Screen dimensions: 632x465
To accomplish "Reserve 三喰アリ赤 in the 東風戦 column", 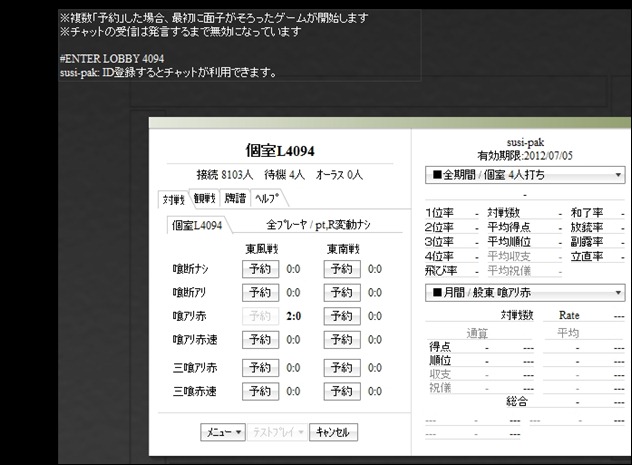I will [260, 368].
